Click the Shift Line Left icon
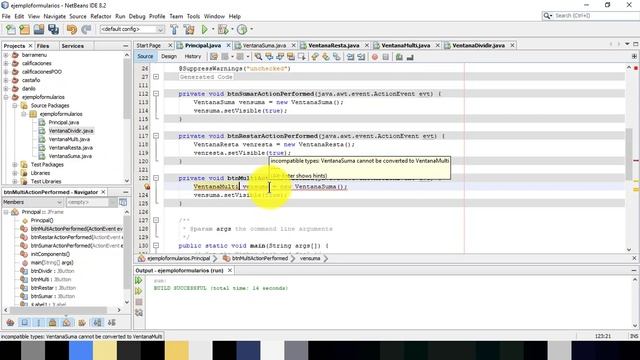 point(351,57)
